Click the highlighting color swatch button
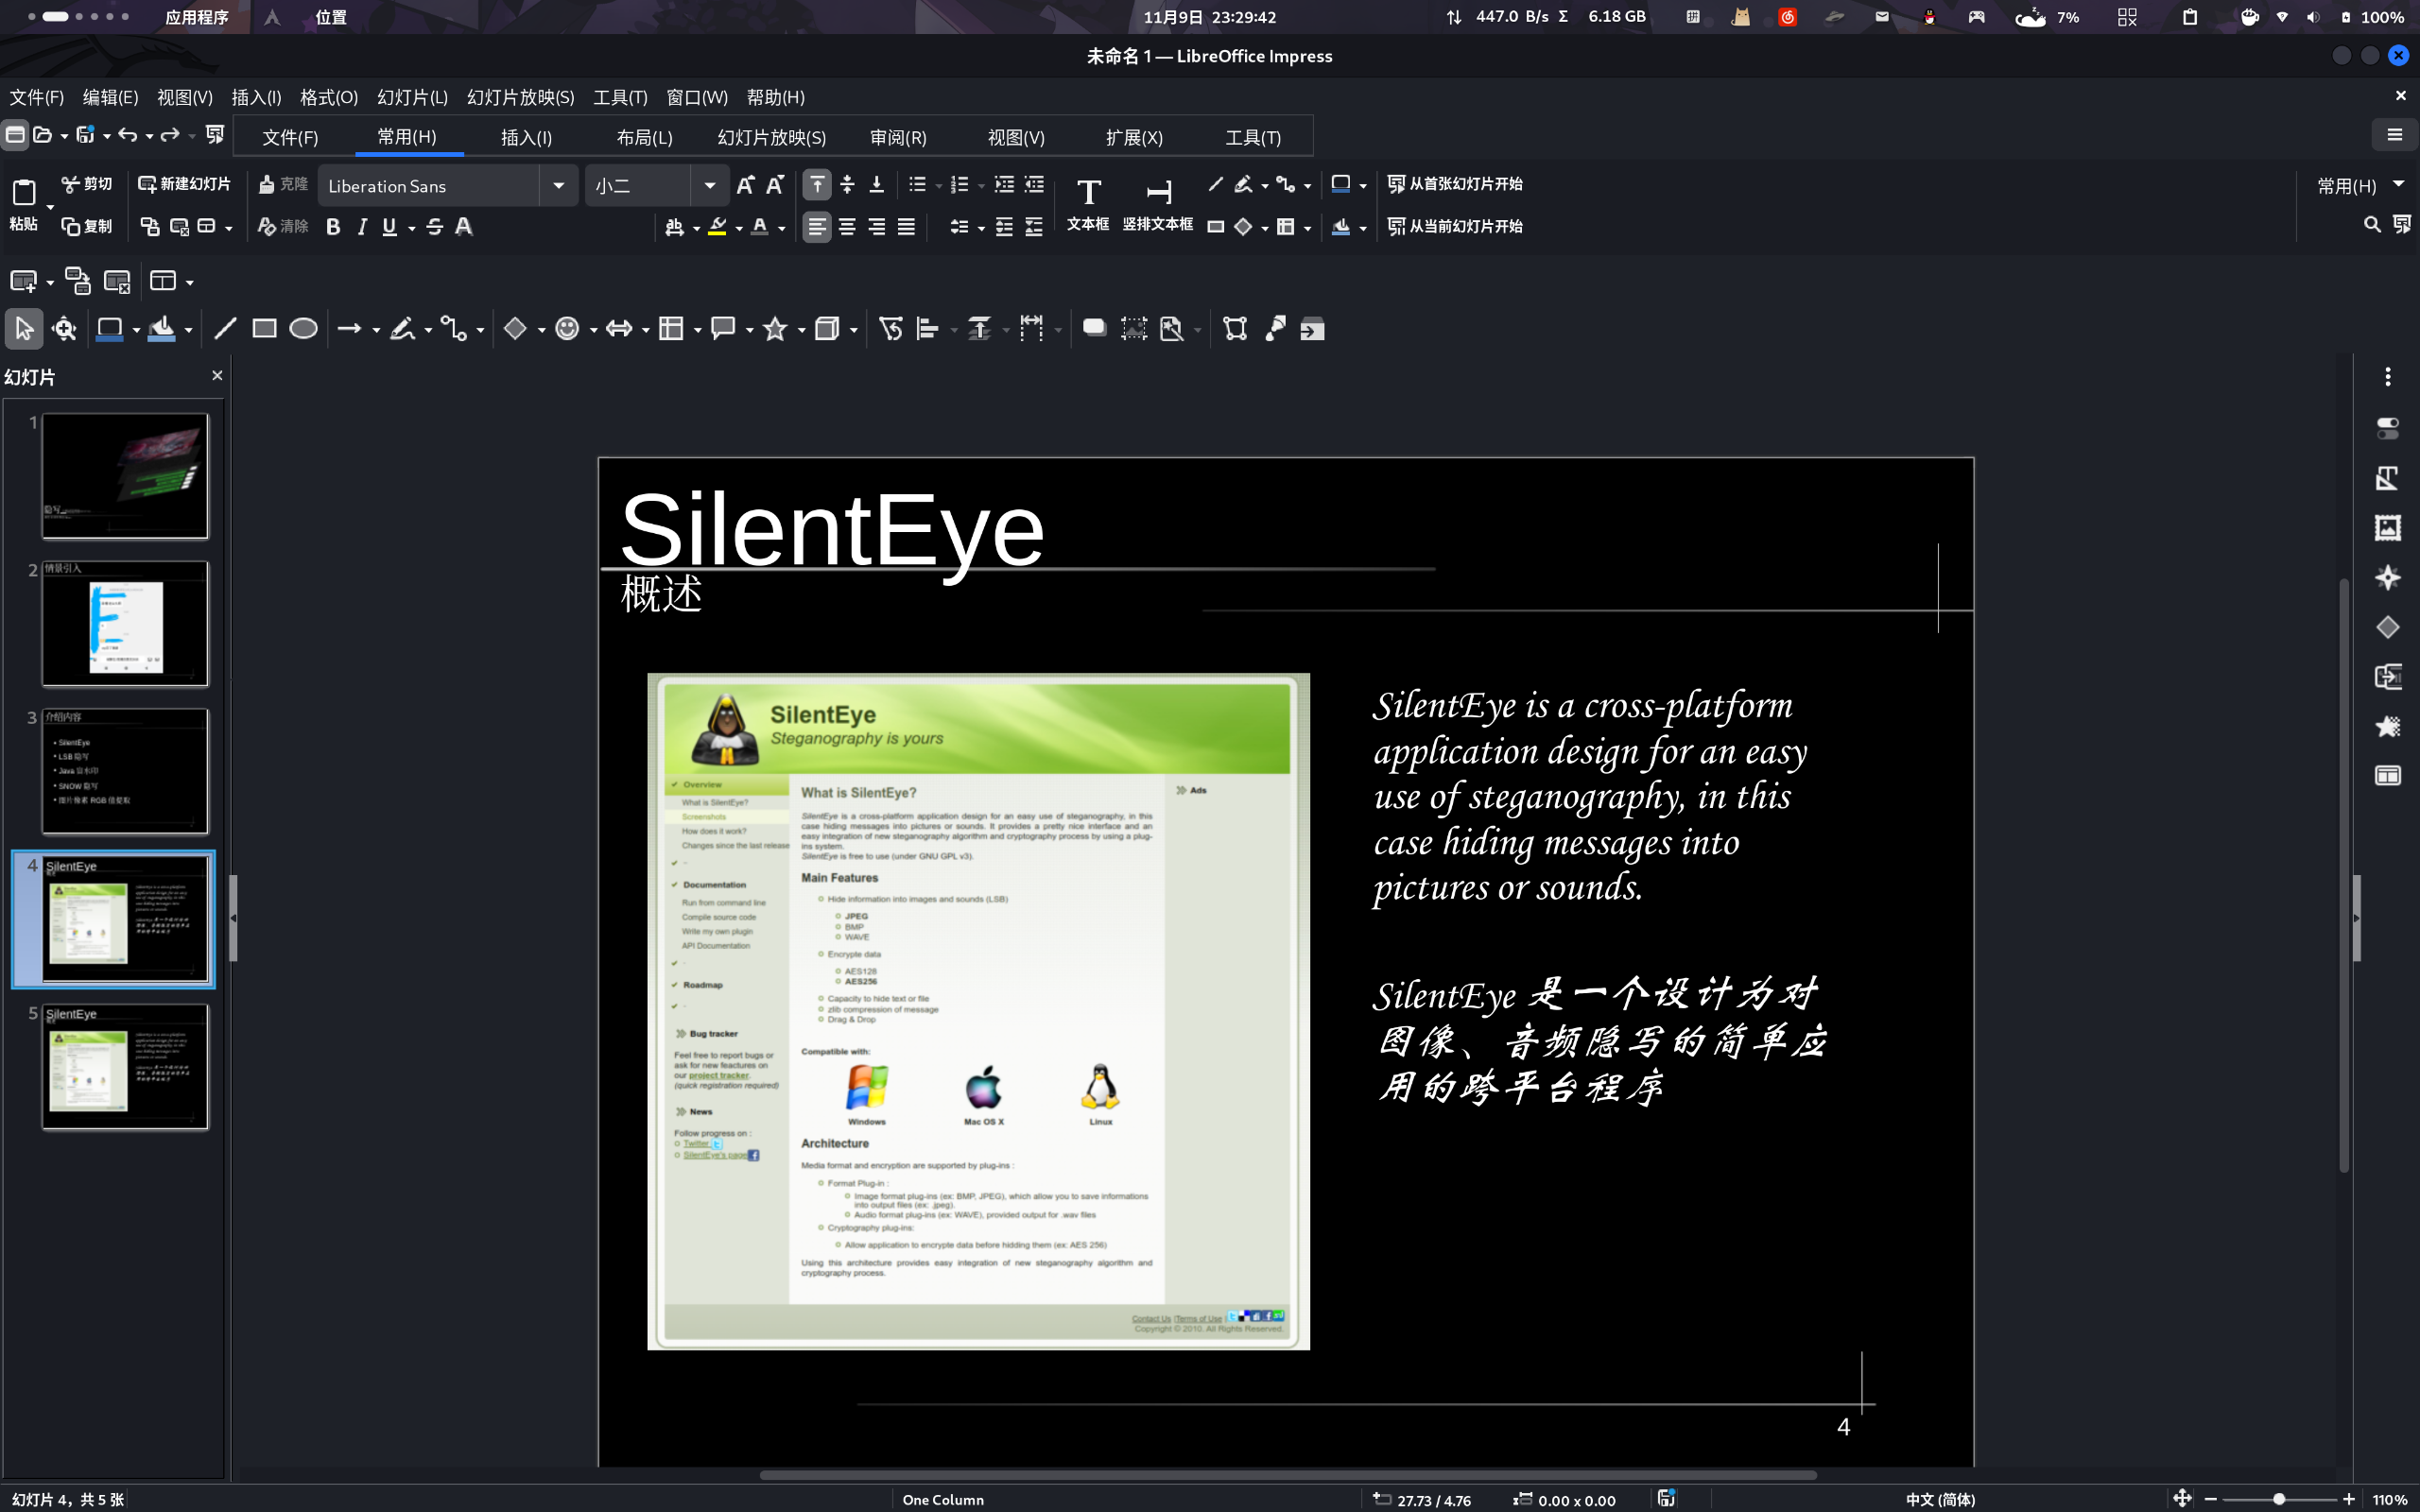 717,227
